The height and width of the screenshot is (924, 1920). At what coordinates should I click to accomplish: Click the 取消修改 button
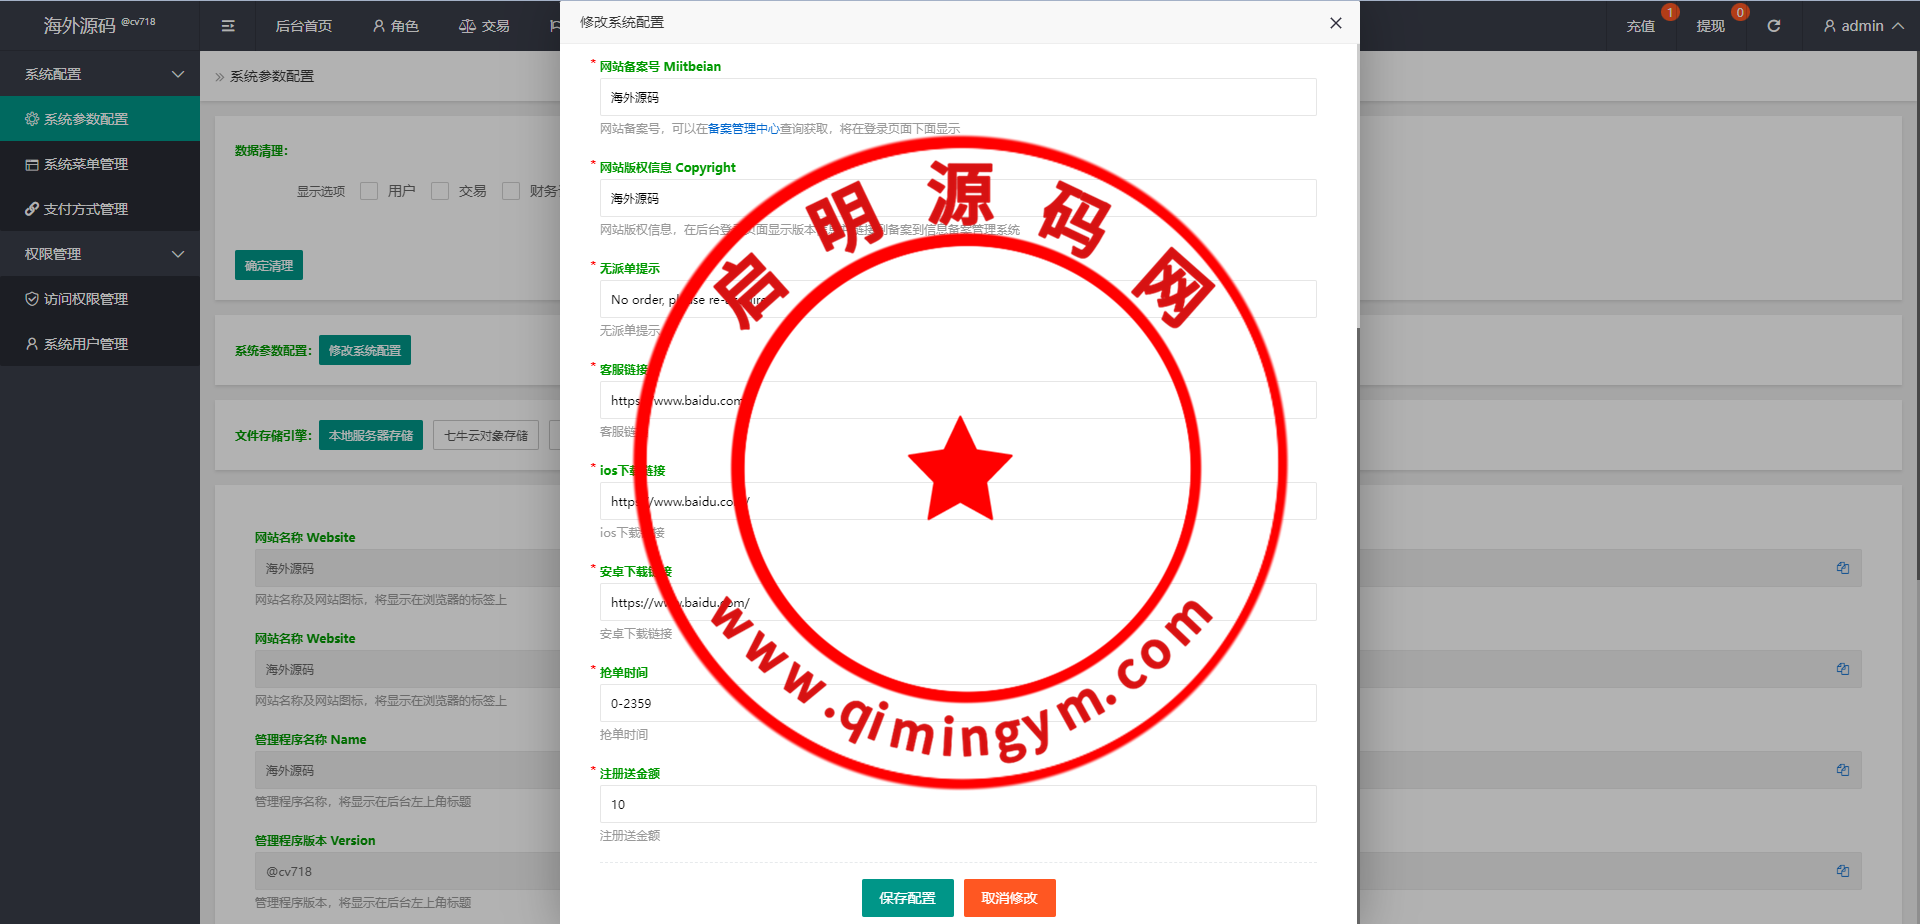[x=1009, y=898]
